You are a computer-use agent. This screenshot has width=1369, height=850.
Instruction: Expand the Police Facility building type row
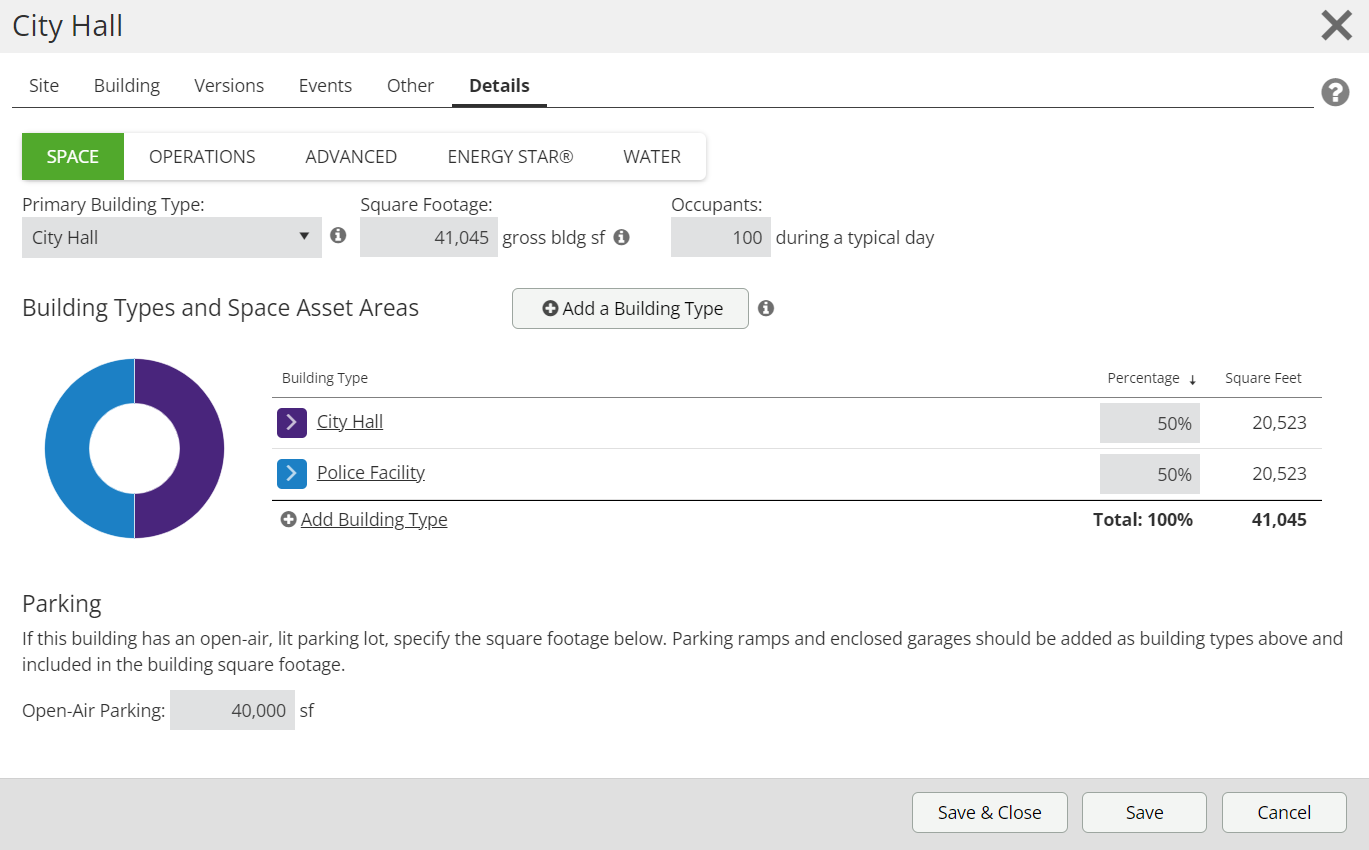(291, 473)
